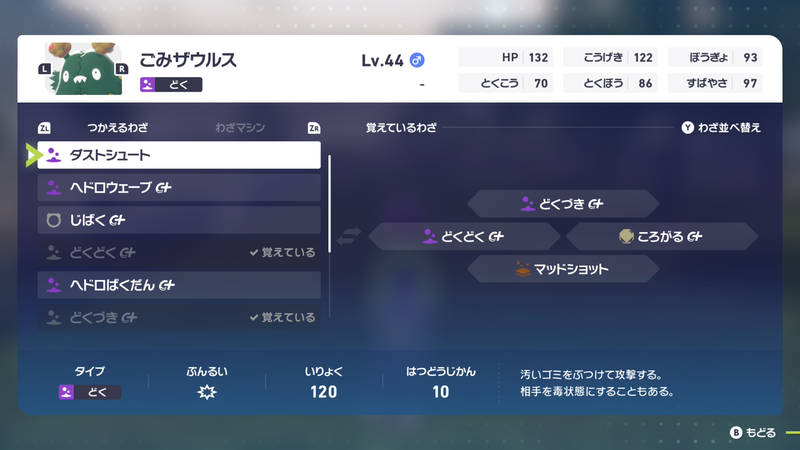
Task: Click the ZL button icon
Action: 44,129
